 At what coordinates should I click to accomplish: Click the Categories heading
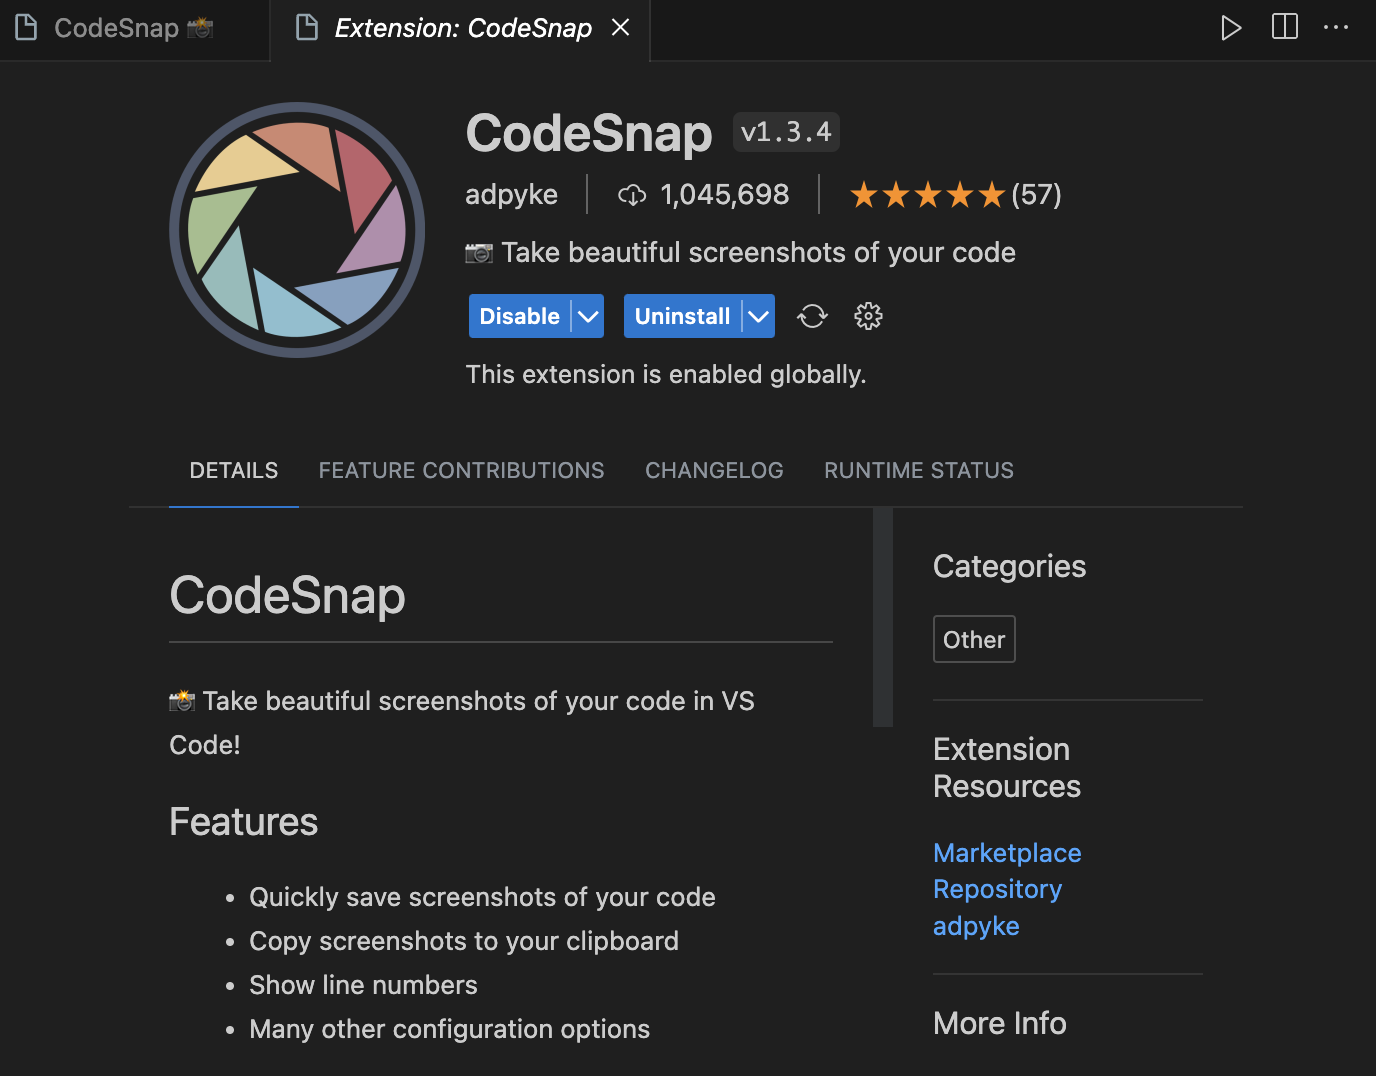[x=1009, y=567]
